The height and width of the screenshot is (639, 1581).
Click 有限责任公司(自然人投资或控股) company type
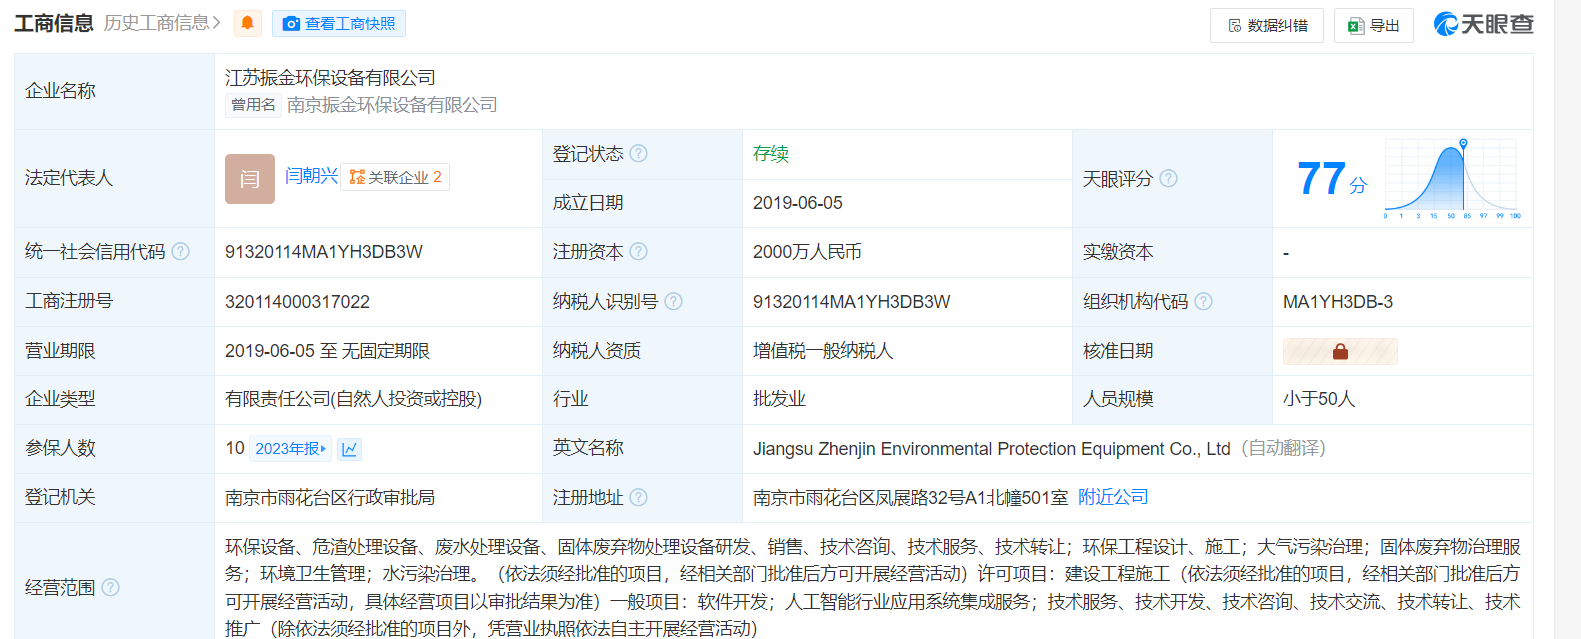(x=353, y=399)
